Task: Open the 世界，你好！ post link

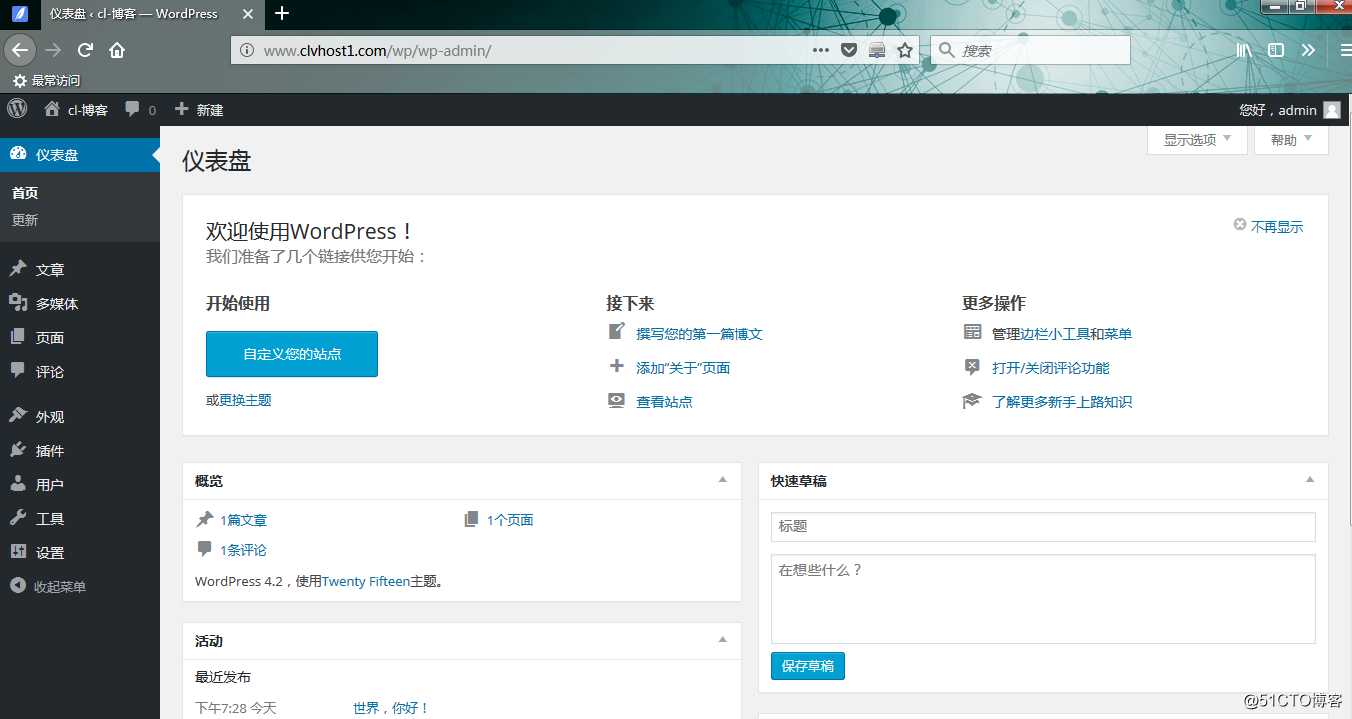Action: [391, 708]
